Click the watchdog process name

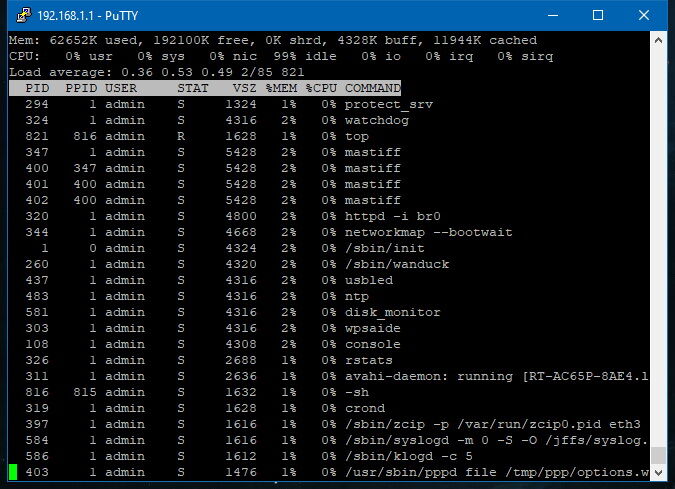point(377,120)
